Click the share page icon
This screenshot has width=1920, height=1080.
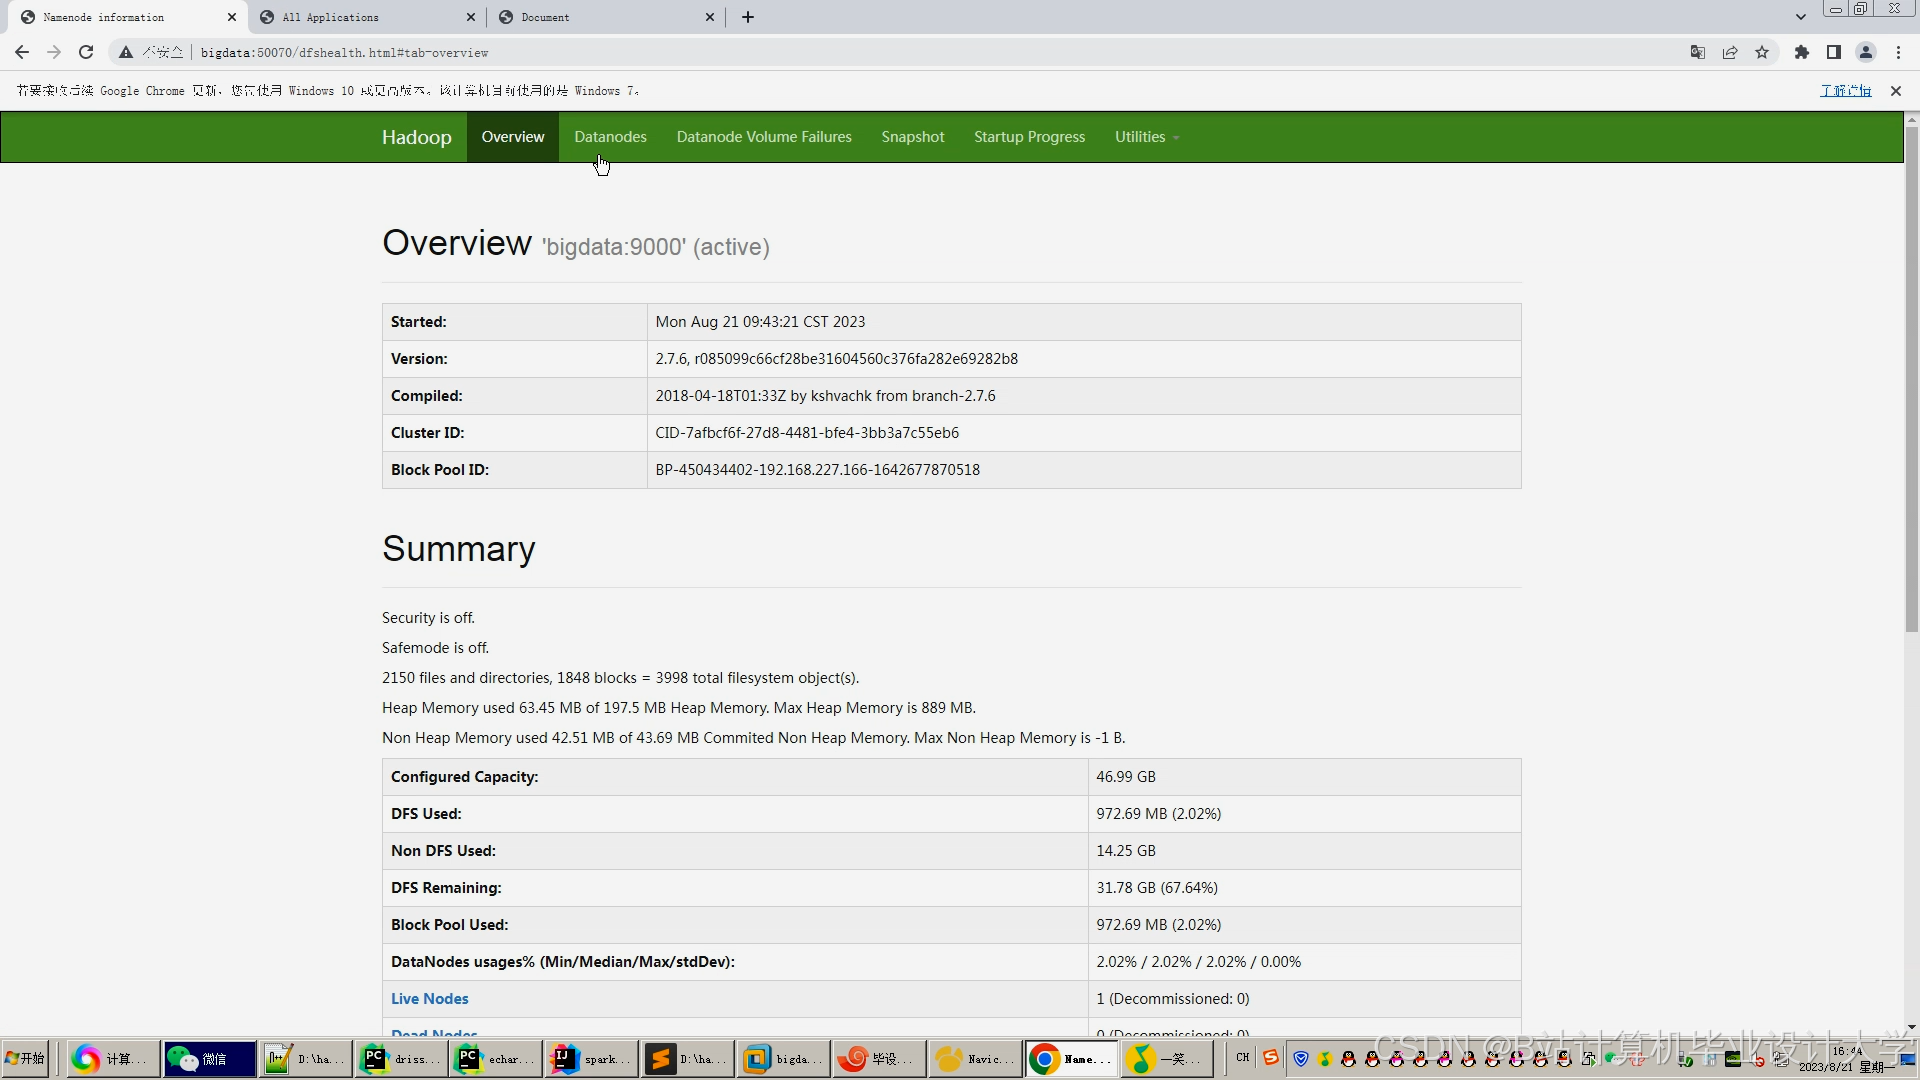coord(1730,52)
